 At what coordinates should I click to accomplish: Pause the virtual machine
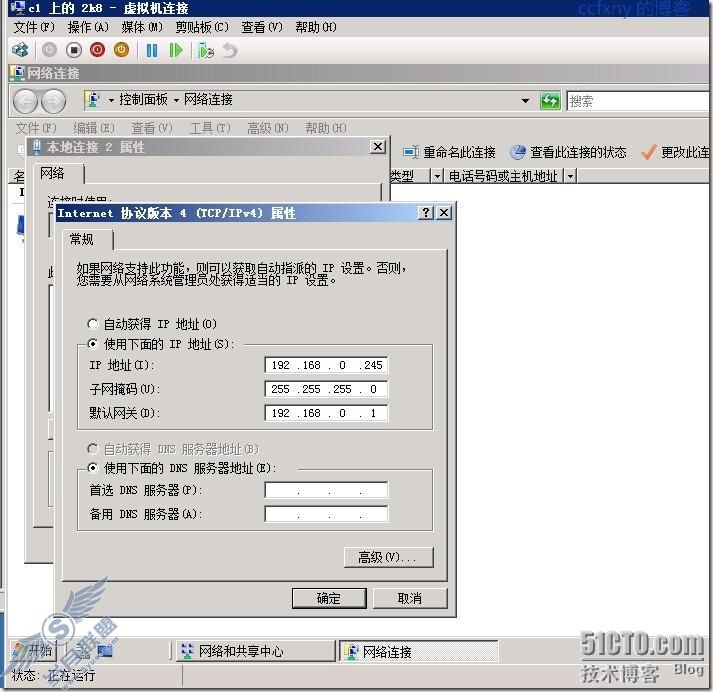click(152, 50)
